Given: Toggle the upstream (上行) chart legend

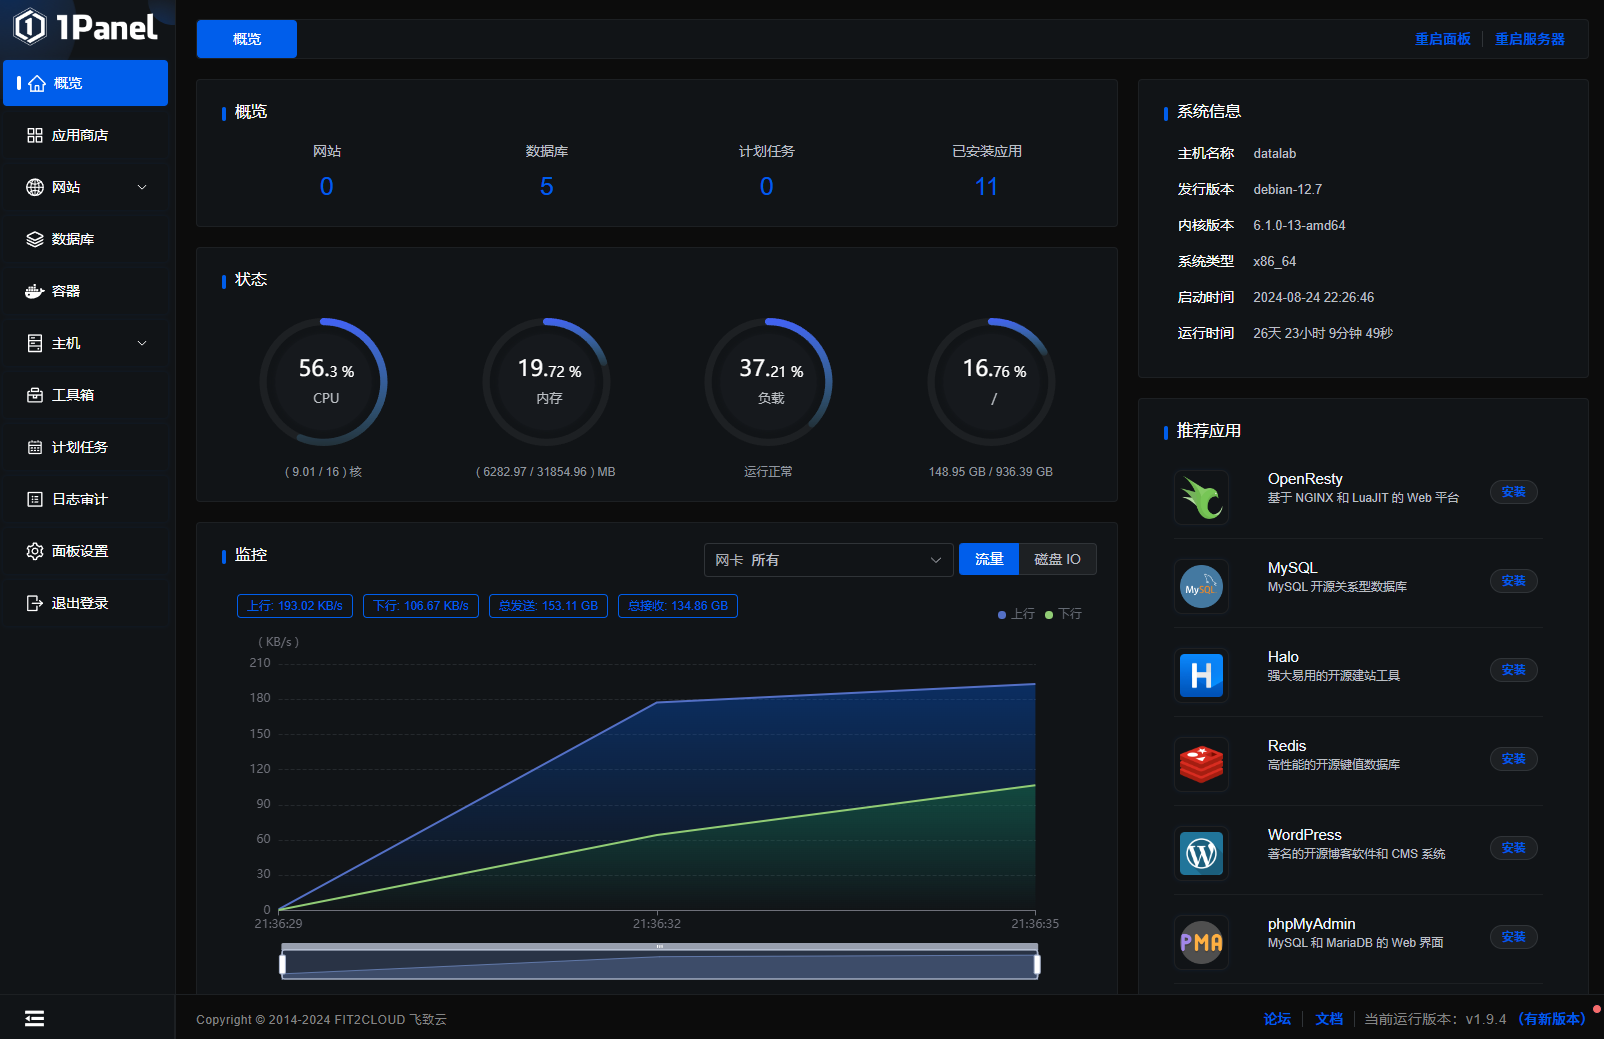Looking at the screenshot, I should pos(1016,614).
